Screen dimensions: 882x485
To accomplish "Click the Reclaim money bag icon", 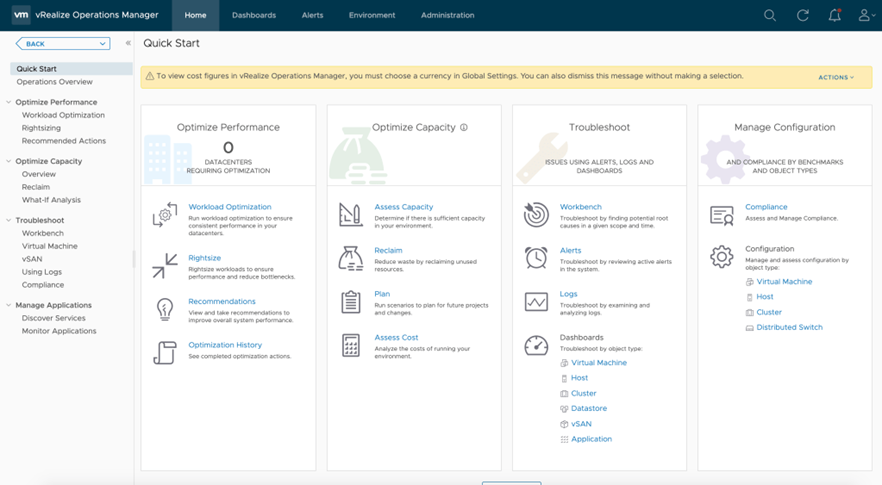I will pos(350,259).
